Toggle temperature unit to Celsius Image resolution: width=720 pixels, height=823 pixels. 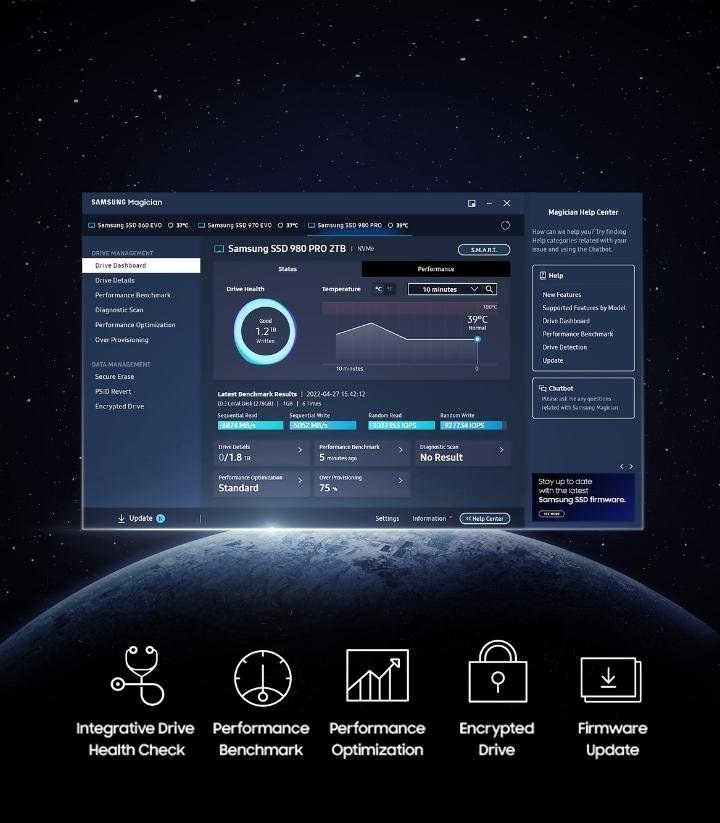[x=379, y=289]
